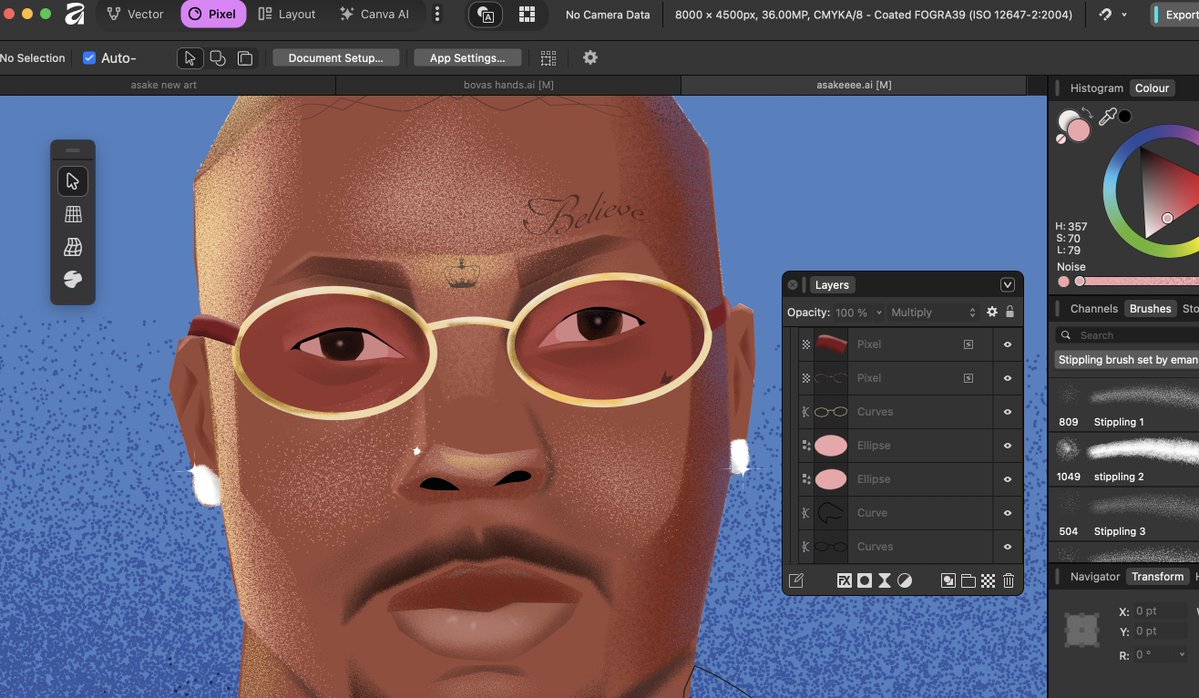
Task: Click the Affinity logo icon
Action: [74, 14]
